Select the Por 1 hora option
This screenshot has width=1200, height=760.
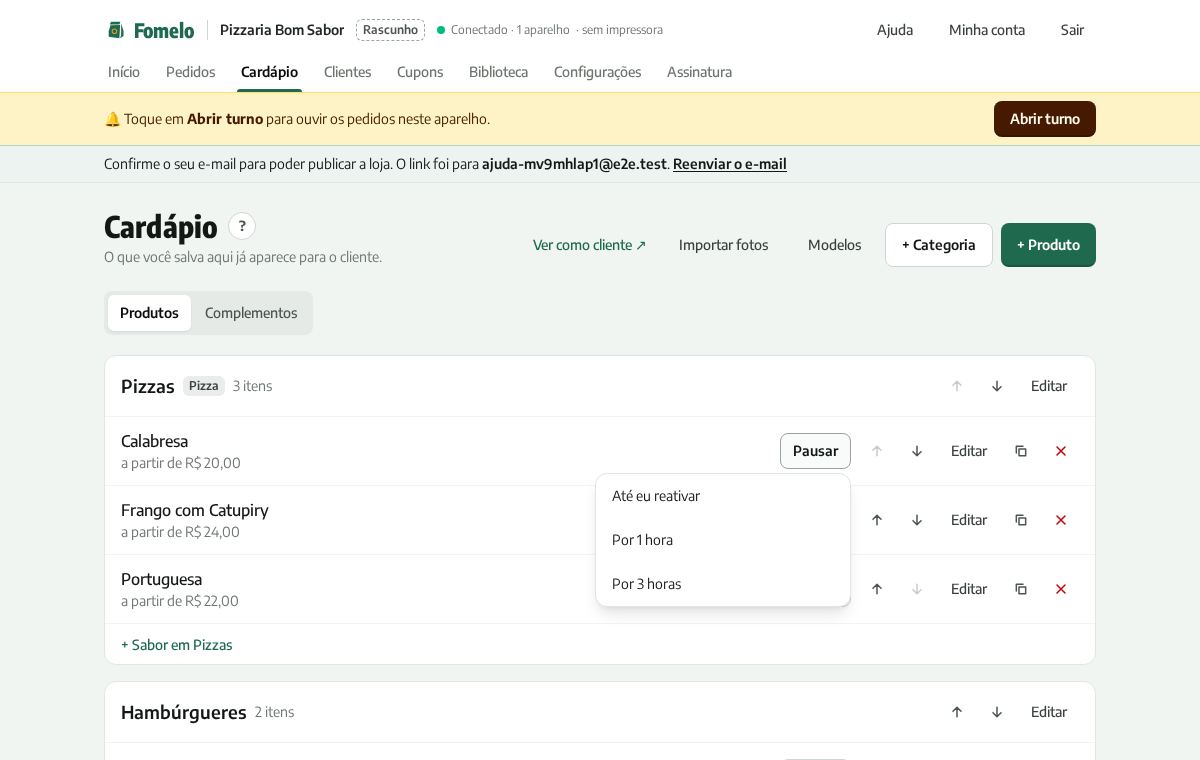pos(723,540)
